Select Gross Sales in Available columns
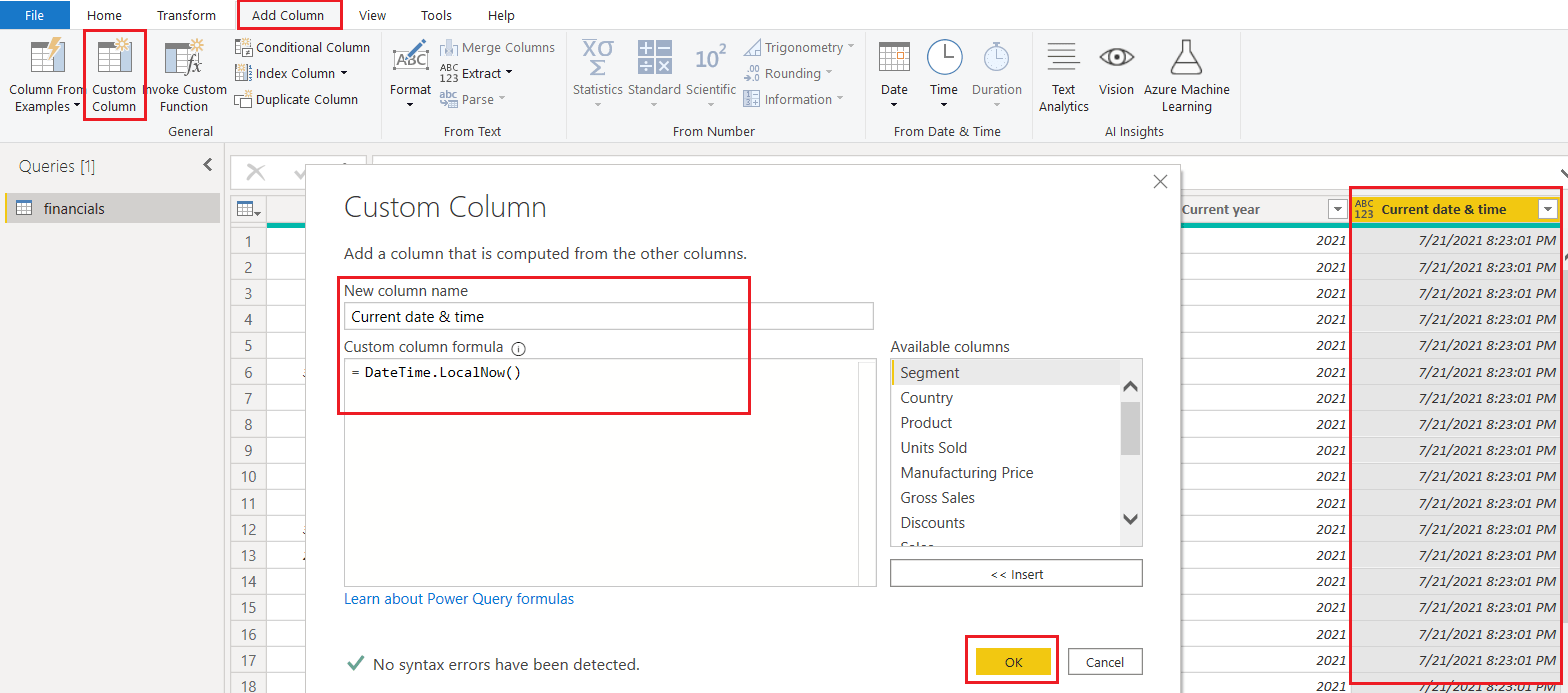This screenshot has width=1568, height=693. click(1004, 497)
